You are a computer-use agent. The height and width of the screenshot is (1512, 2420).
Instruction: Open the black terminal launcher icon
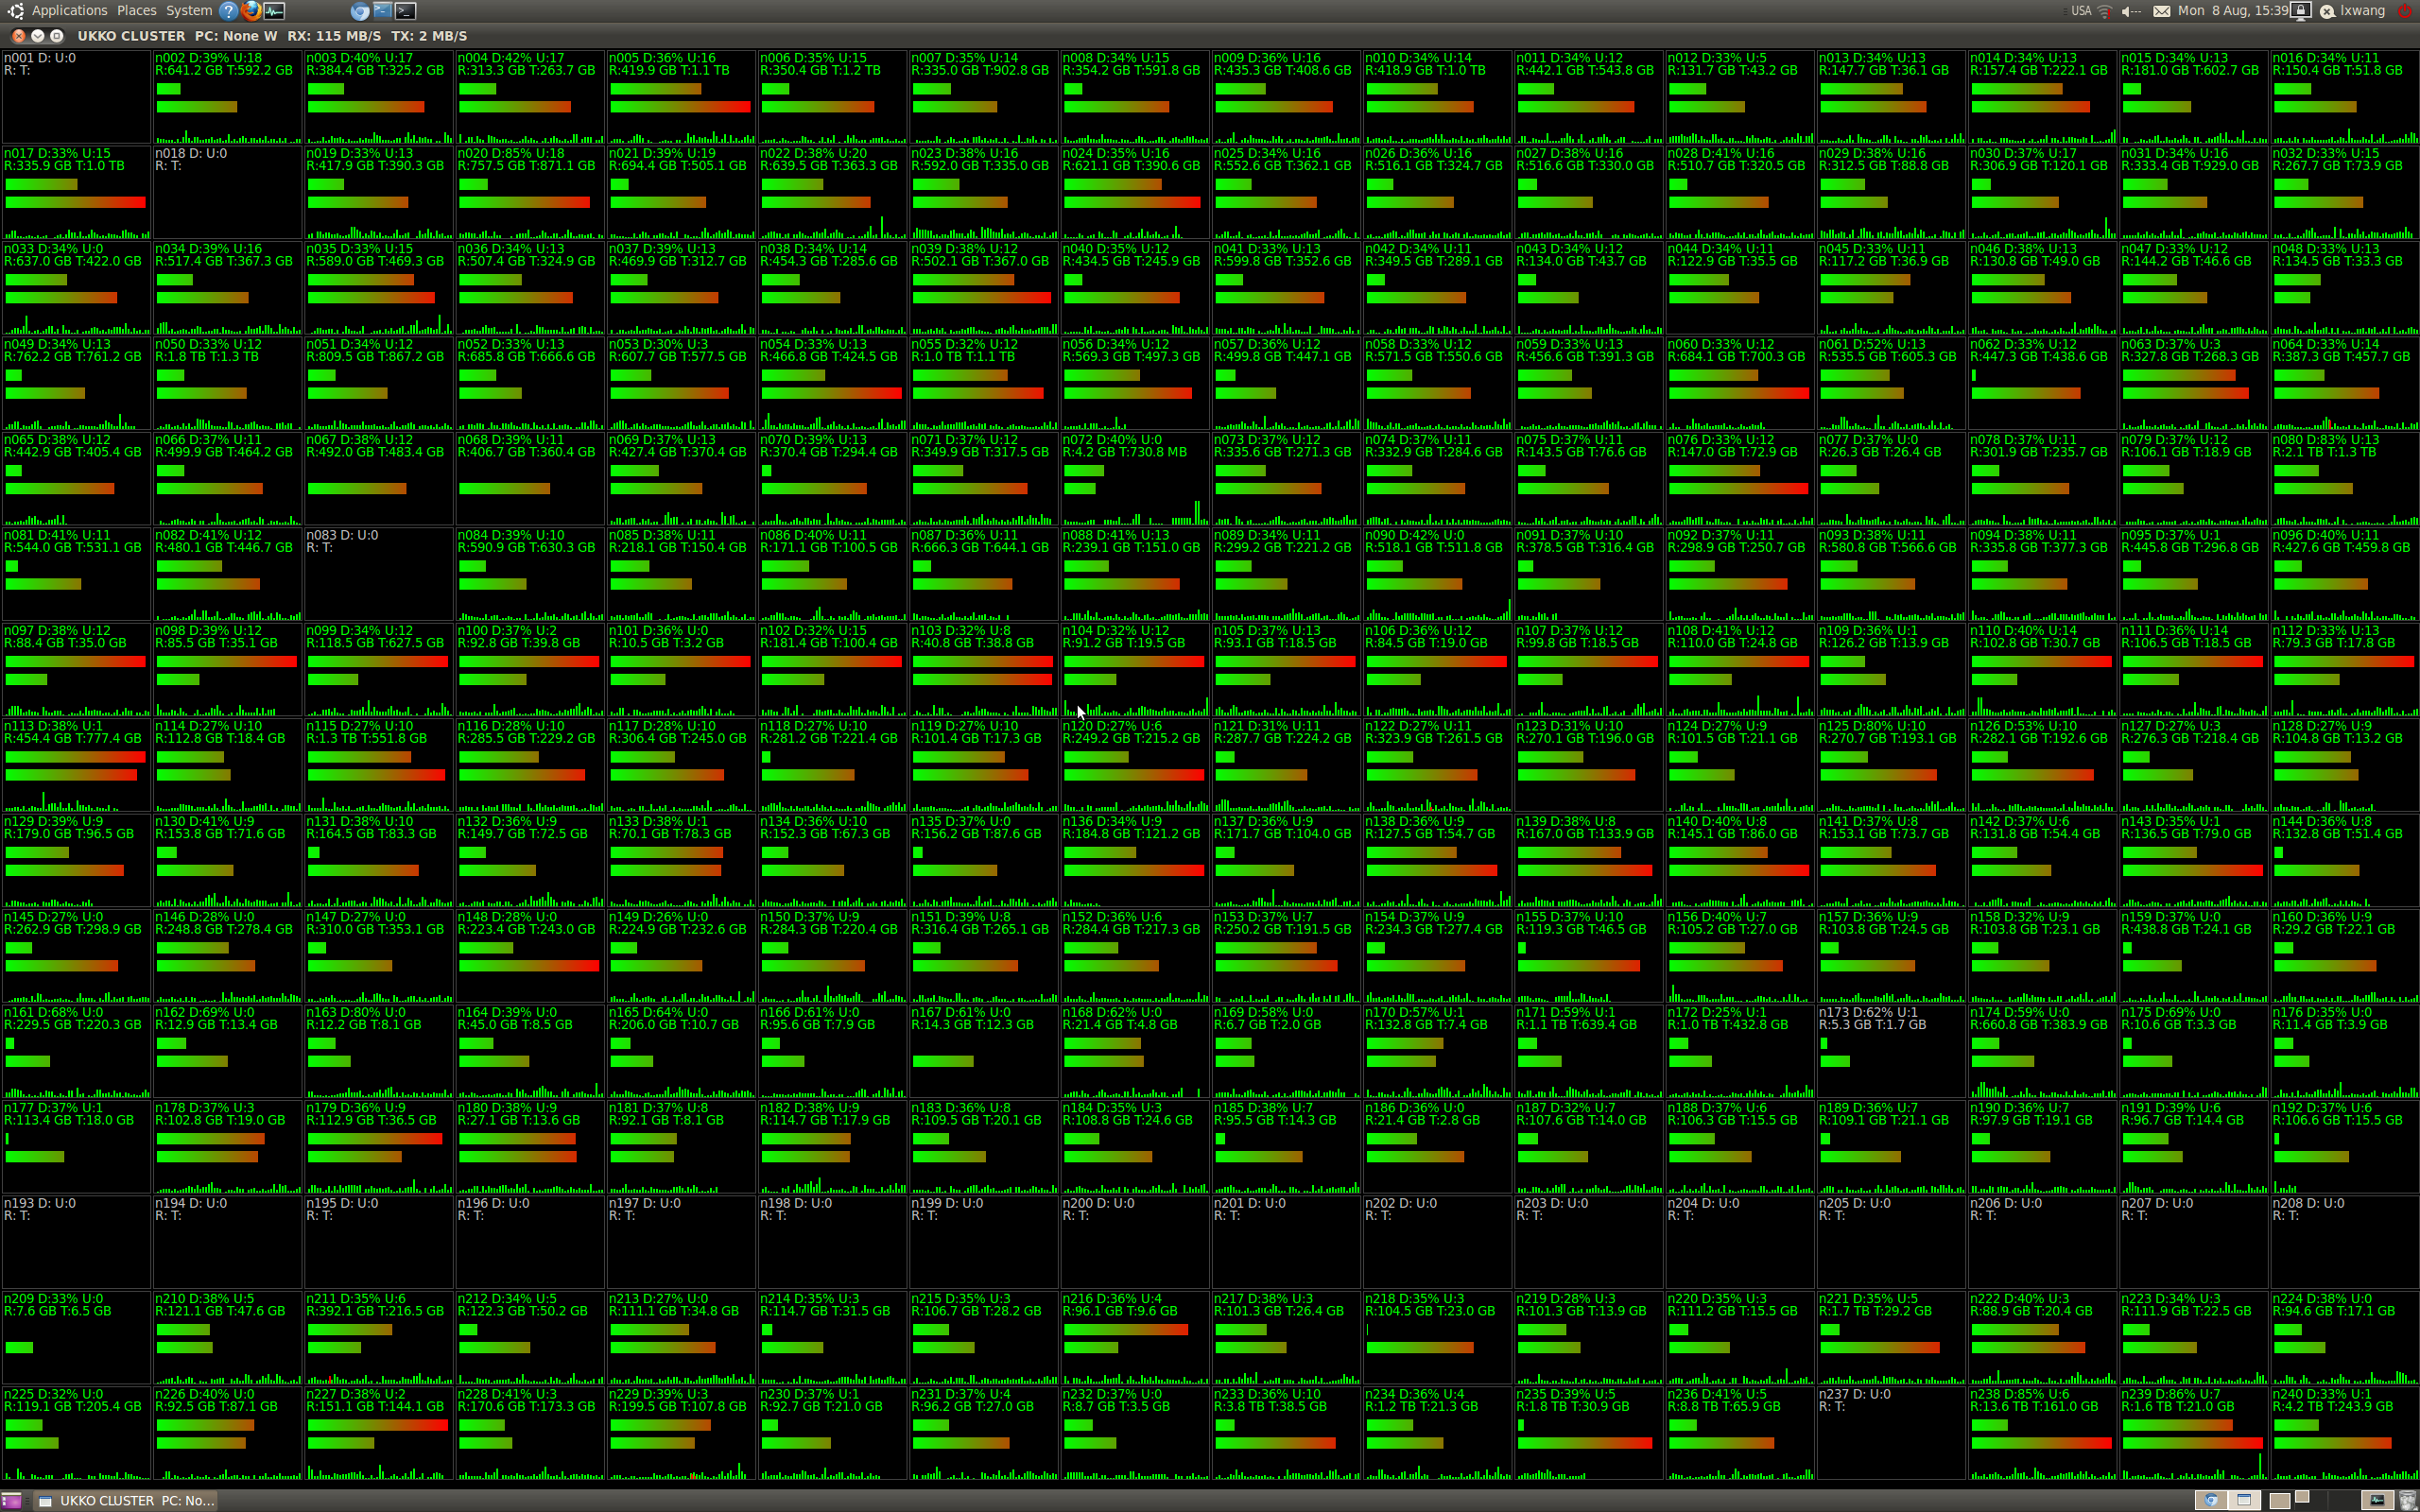point(405,11)
